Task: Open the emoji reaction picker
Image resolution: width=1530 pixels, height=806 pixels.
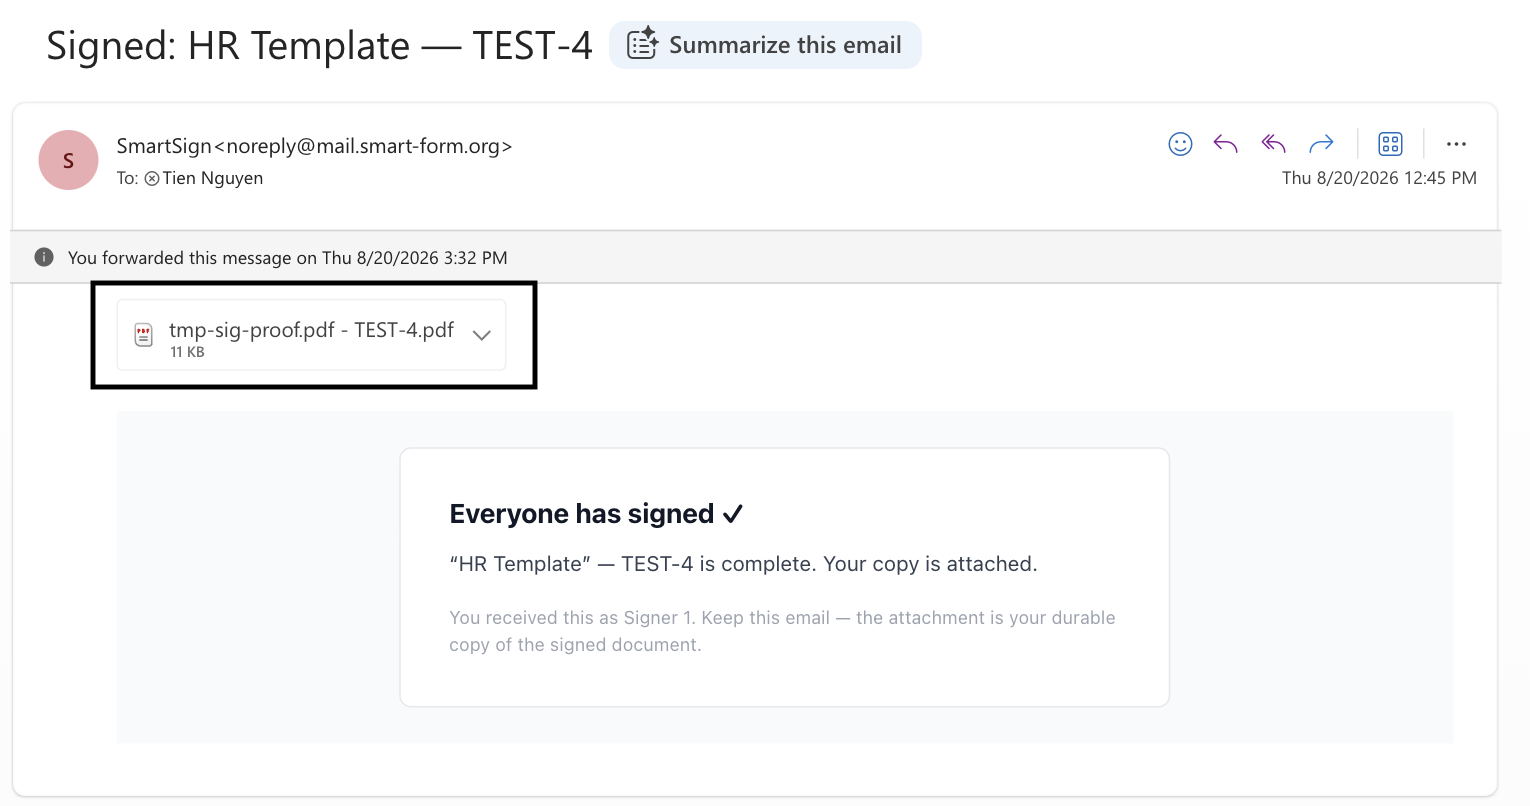Action: click(x=1180, y=144)
